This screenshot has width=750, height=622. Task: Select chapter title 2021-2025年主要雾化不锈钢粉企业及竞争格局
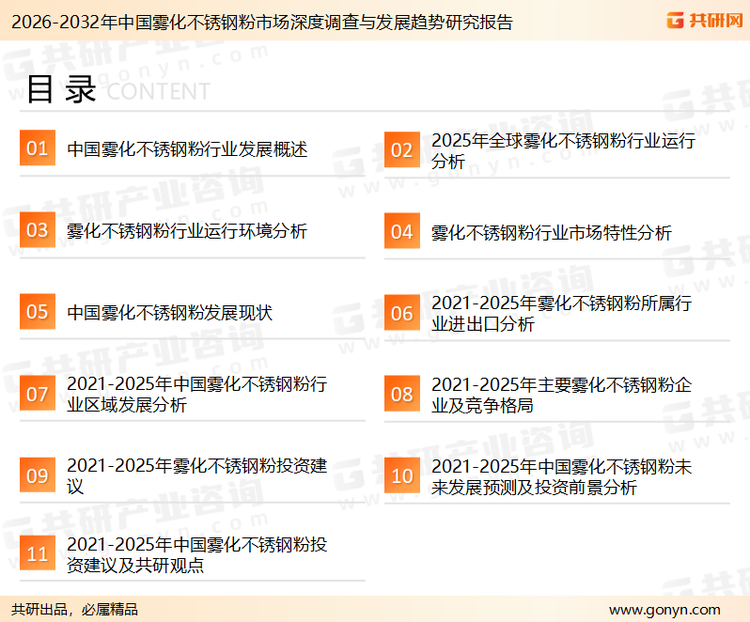pos(562,395)
